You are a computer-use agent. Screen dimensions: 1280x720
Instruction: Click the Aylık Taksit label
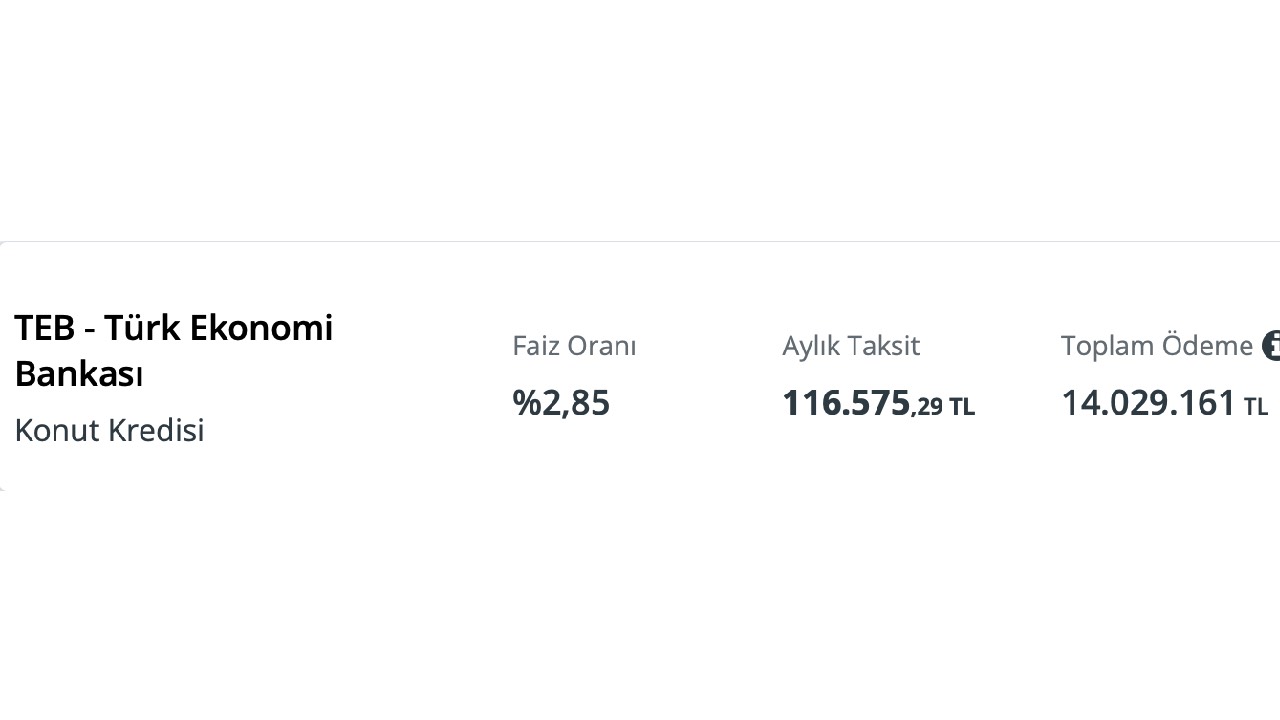pyautogui.click(x=851, y=346)
